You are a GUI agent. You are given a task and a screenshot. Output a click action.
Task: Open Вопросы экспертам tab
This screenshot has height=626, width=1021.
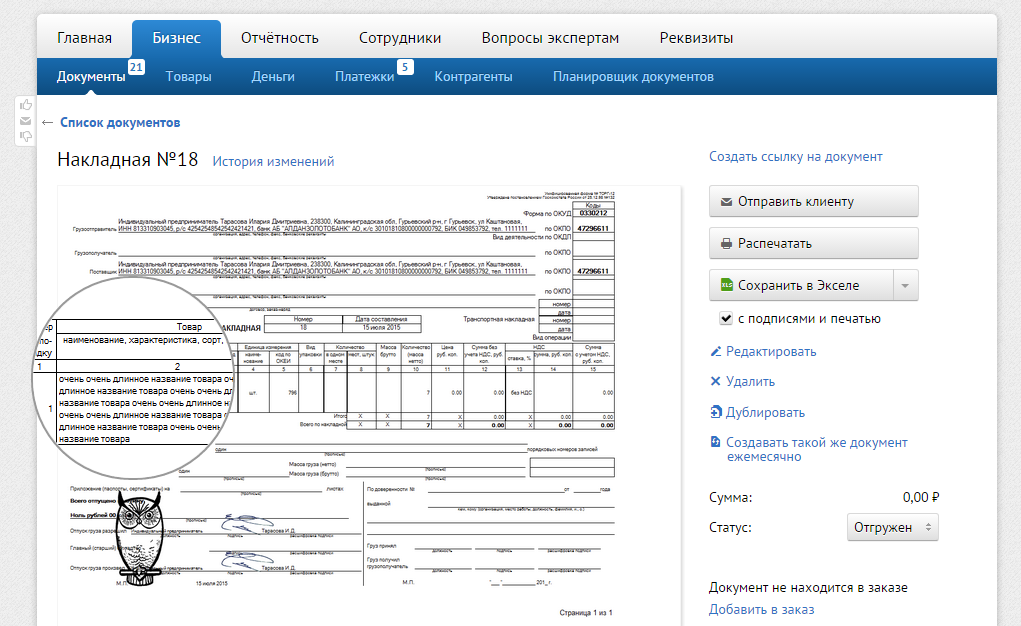550,38
